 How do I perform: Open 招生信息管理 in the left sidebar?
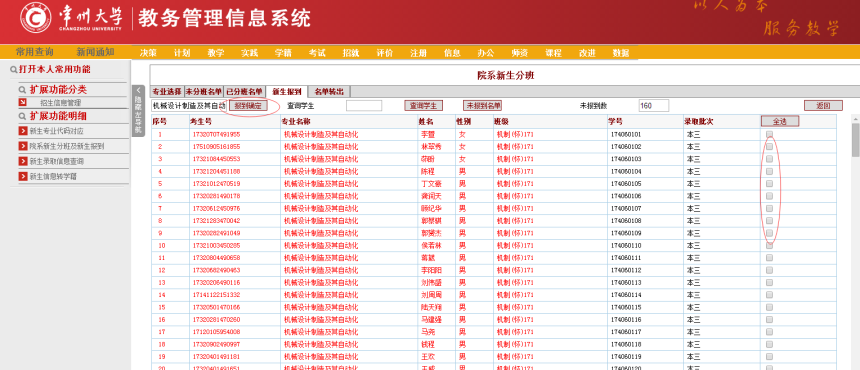(60, 103)
